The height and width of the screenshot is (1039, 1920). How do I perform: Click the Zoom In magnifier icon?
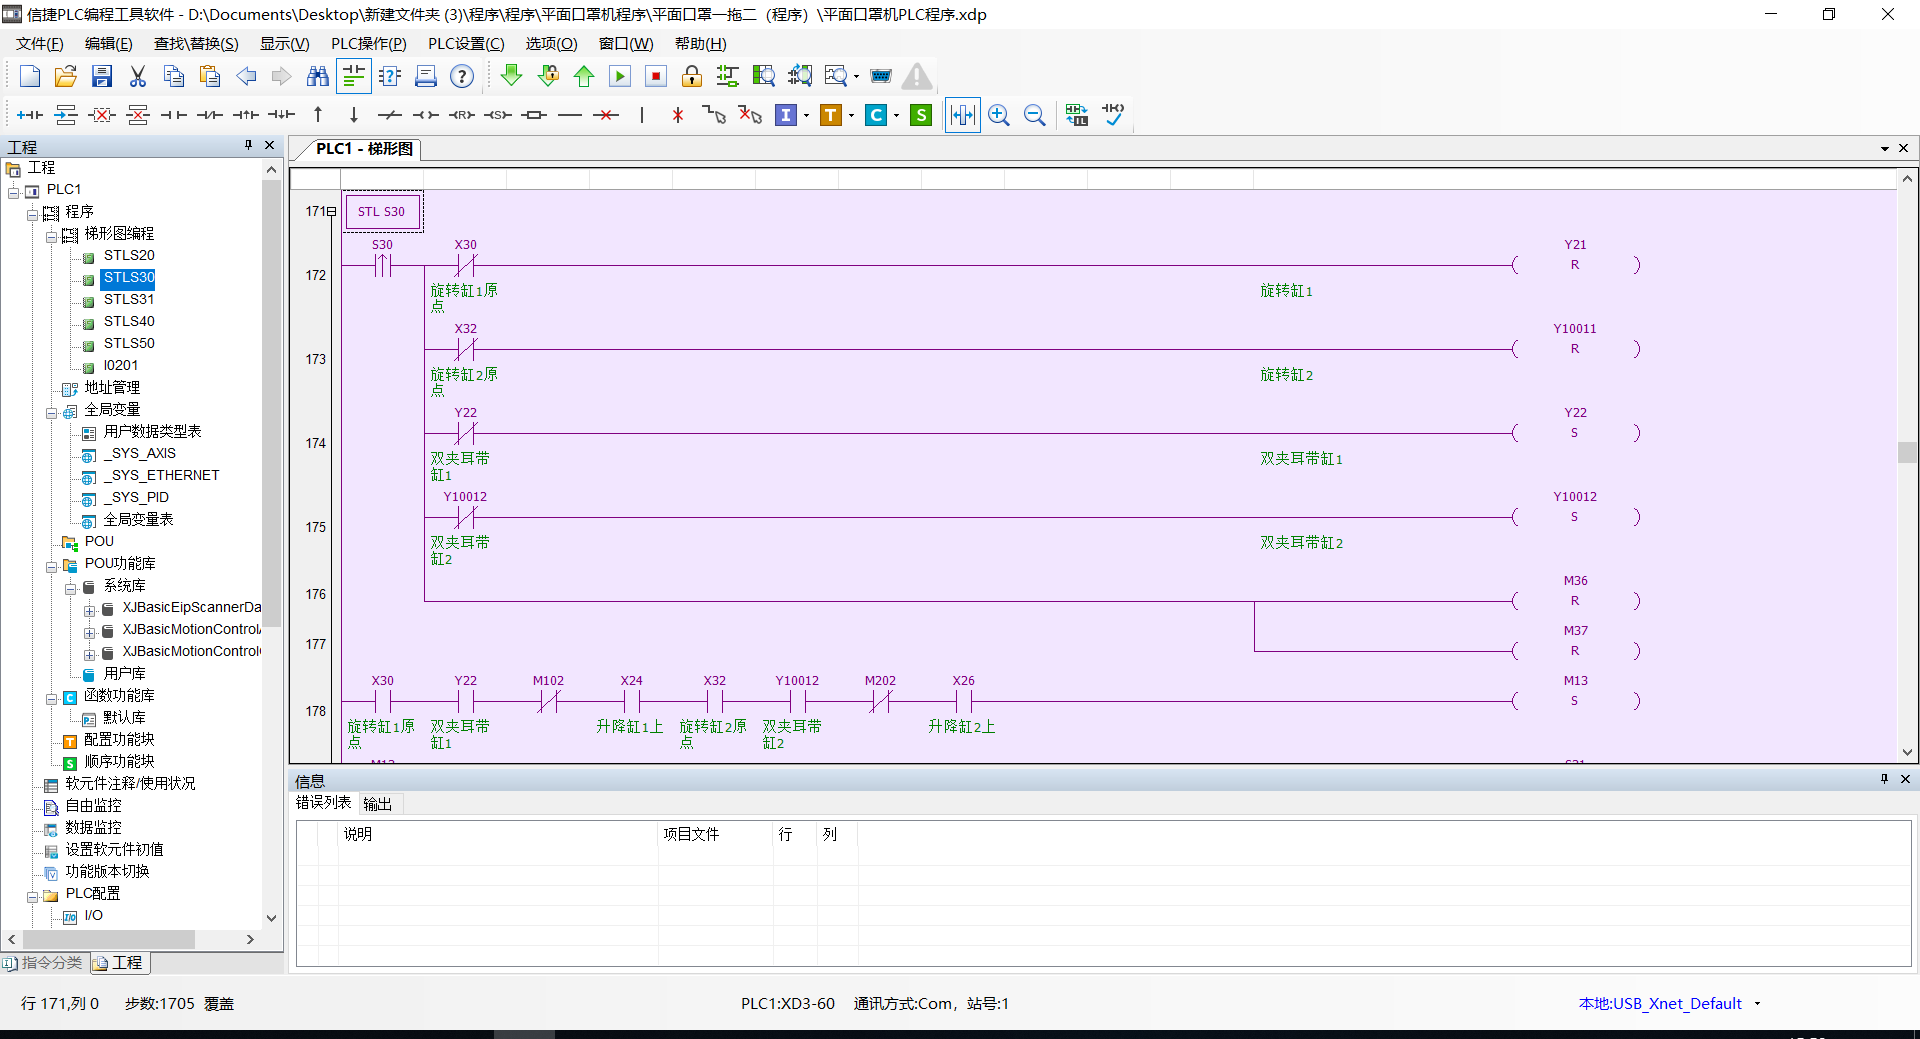(x=998, y=115)
